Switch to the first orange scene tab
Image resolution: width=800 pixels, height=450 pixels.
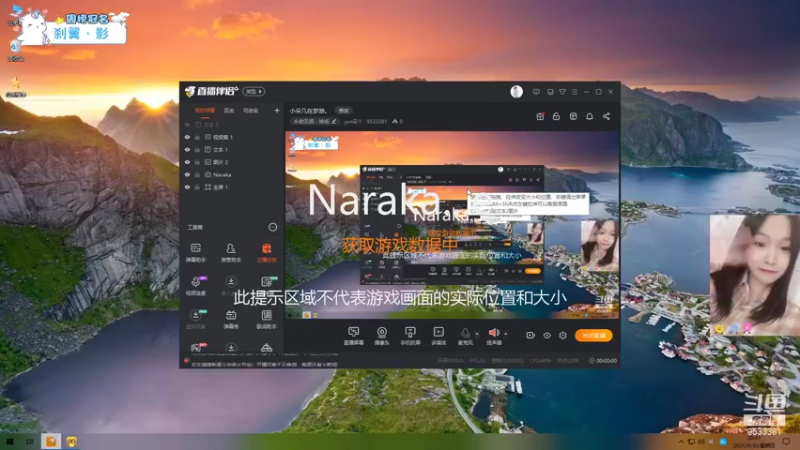[205, 110]
